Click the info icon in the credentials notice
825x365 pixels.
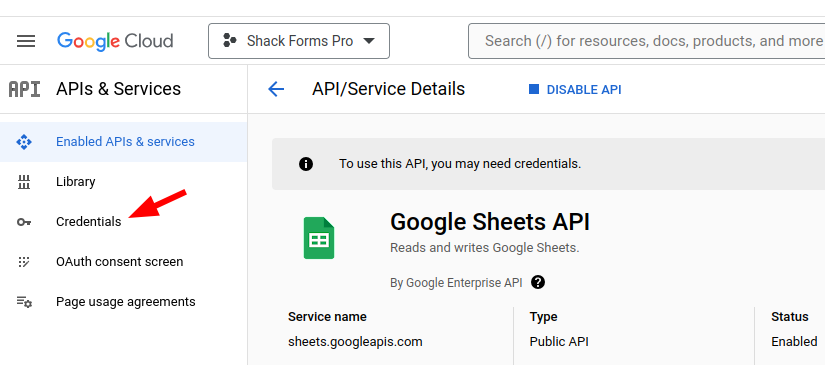[306, 164]
